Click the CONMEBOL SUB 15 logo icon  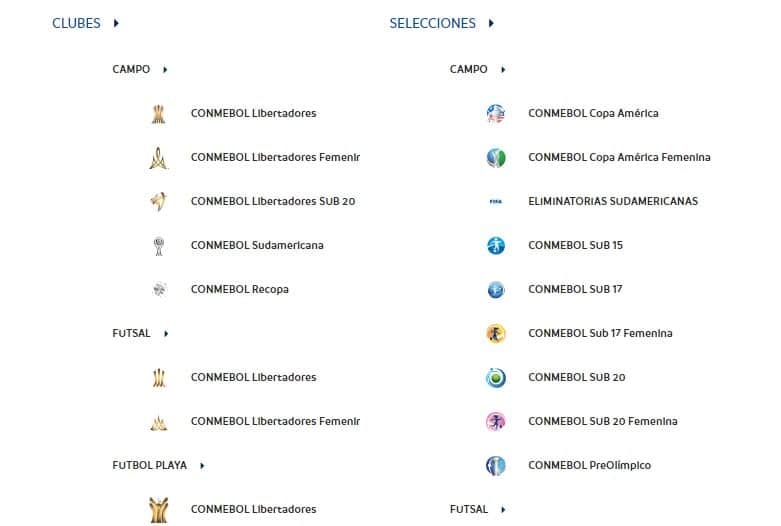click(x=496, y=246)
